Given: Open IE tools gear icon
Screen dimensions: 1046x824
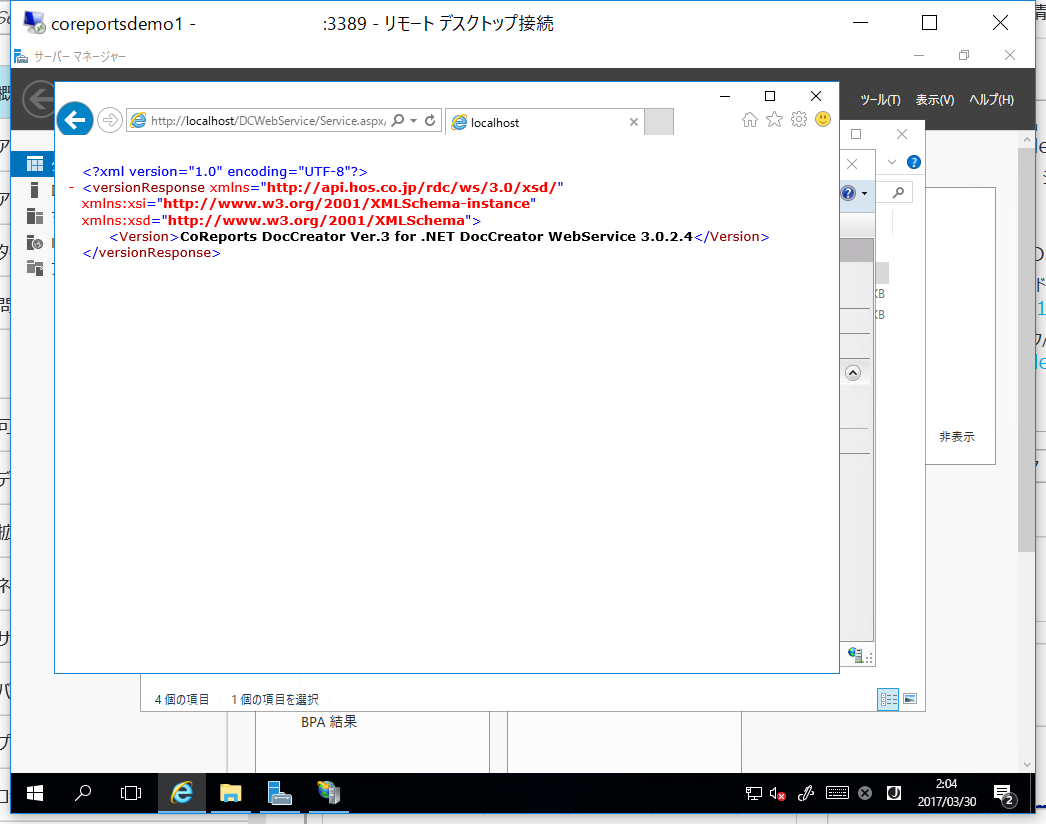Looking at the screenshot, I should [799, 119].
